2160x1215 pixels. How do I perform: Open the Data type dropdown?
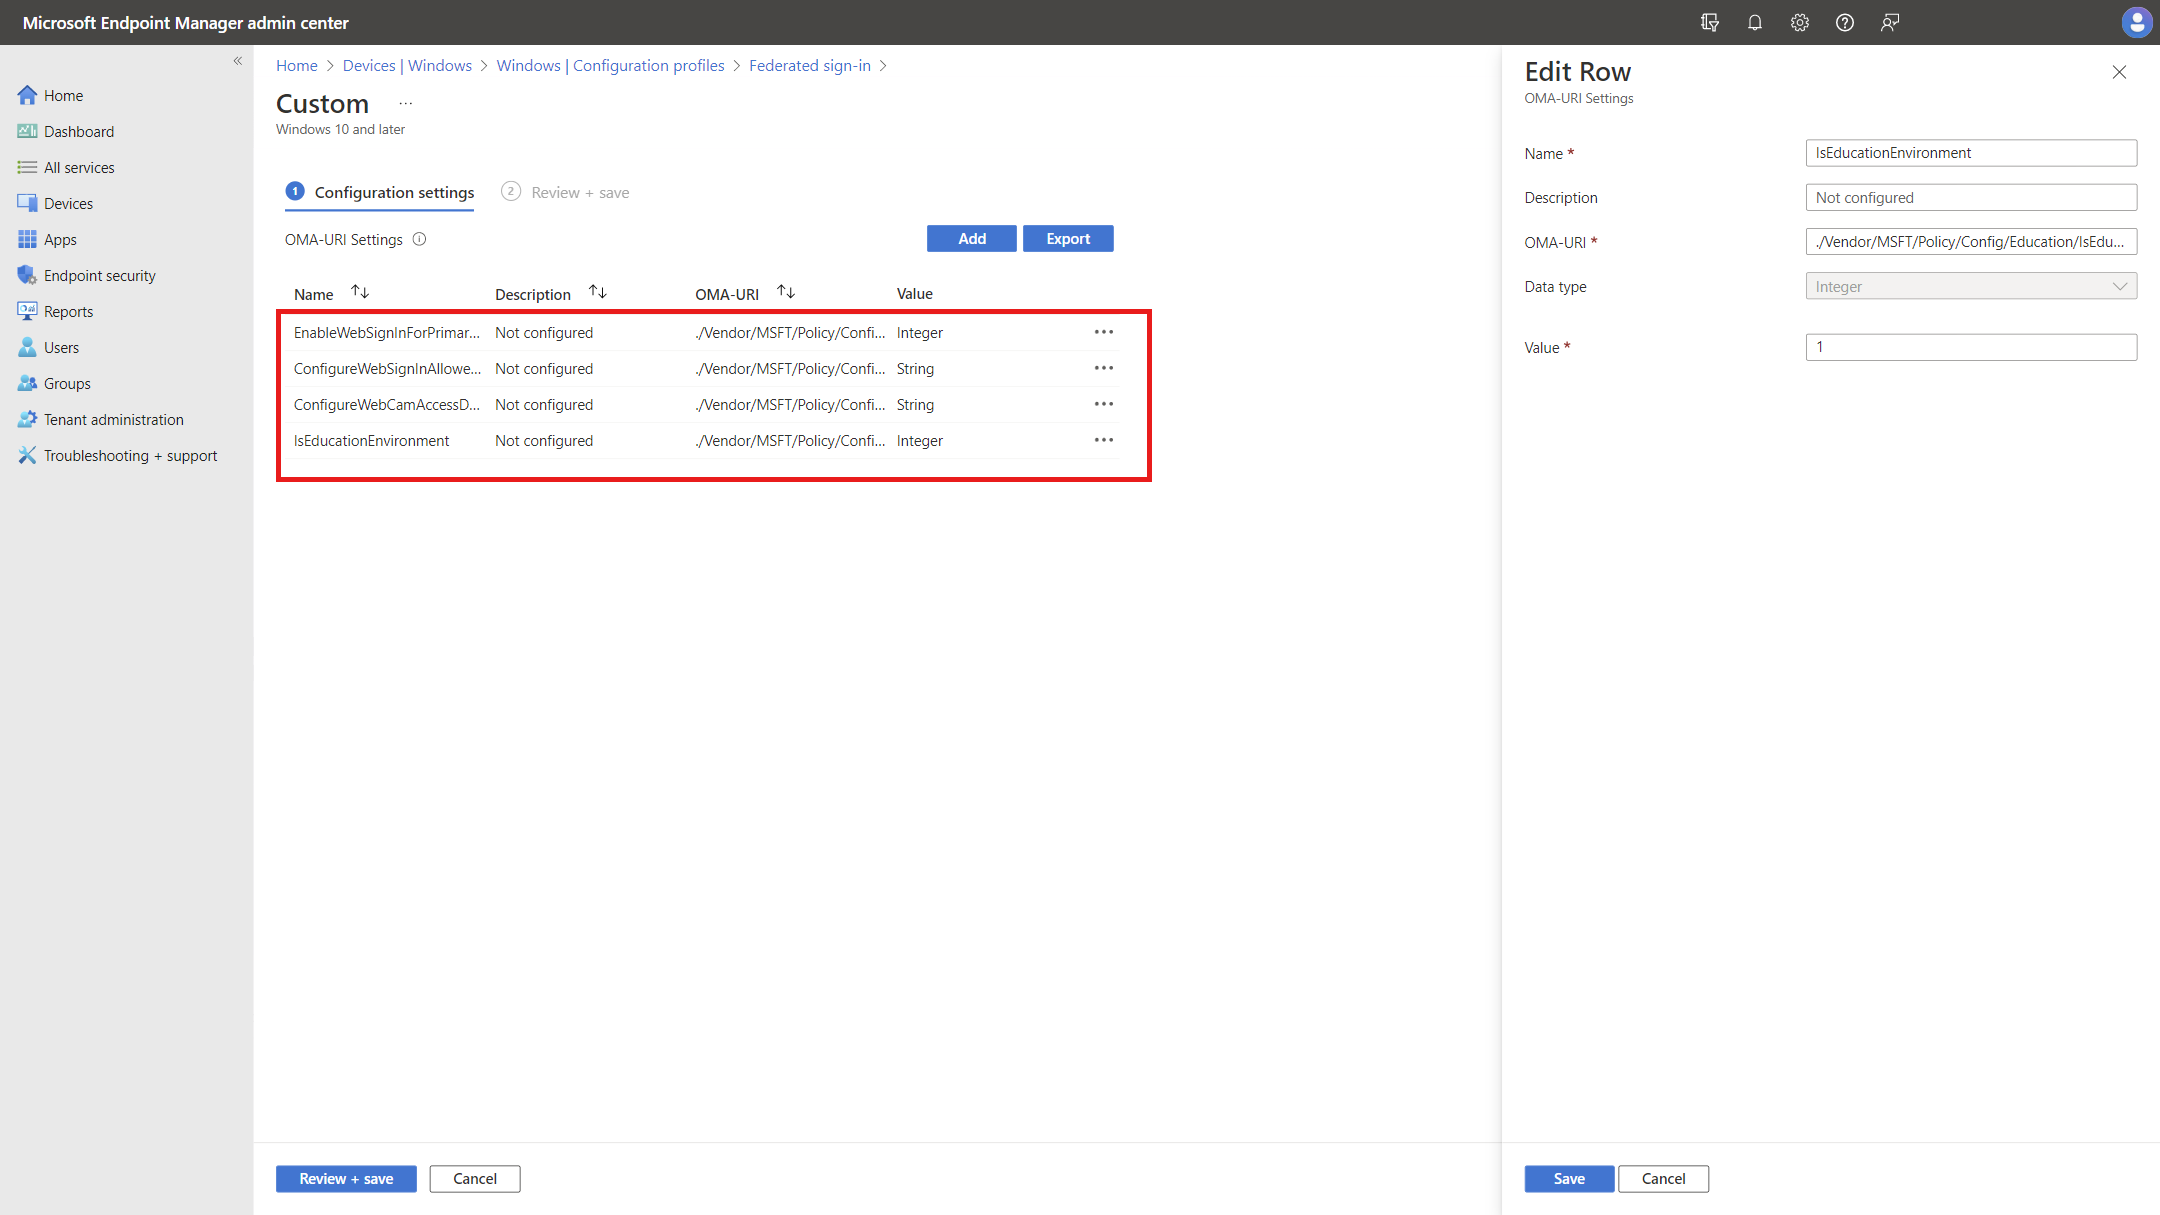[1970, 286]
